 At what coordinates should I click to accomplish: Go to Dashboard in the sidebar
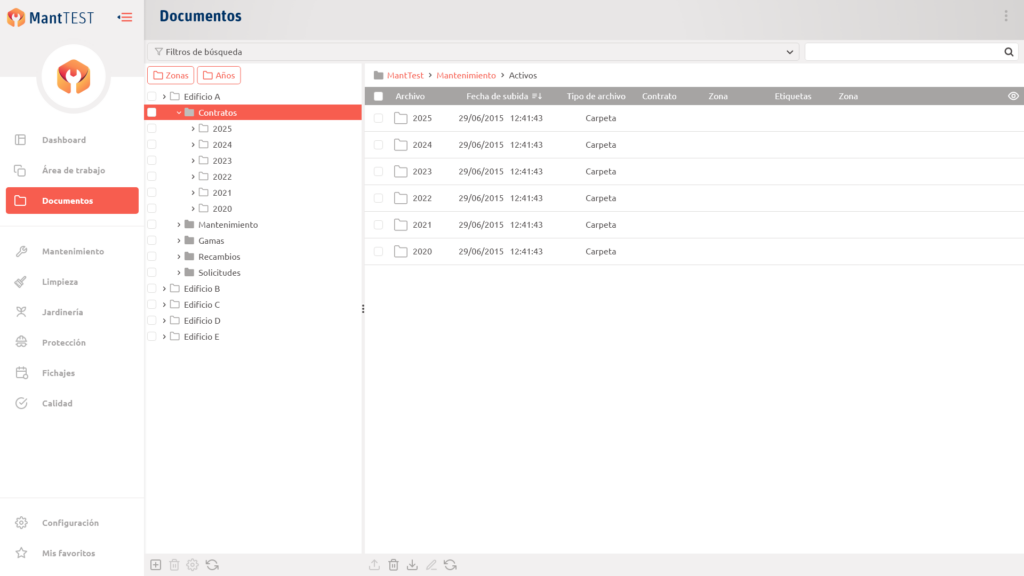[63, 140]
